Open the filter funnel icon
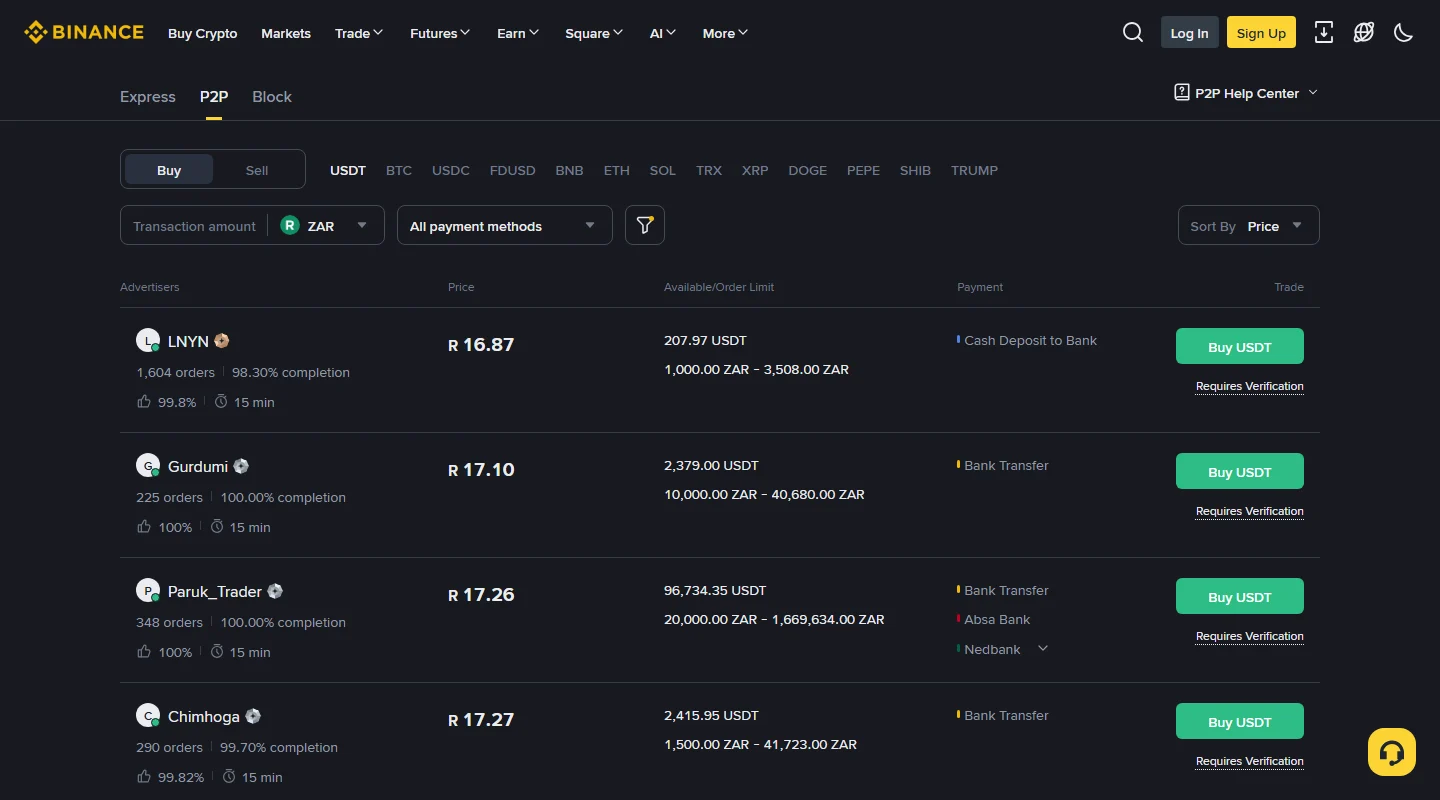The height and width of the screenshot is (800, 1440). (x=645, y=225)
